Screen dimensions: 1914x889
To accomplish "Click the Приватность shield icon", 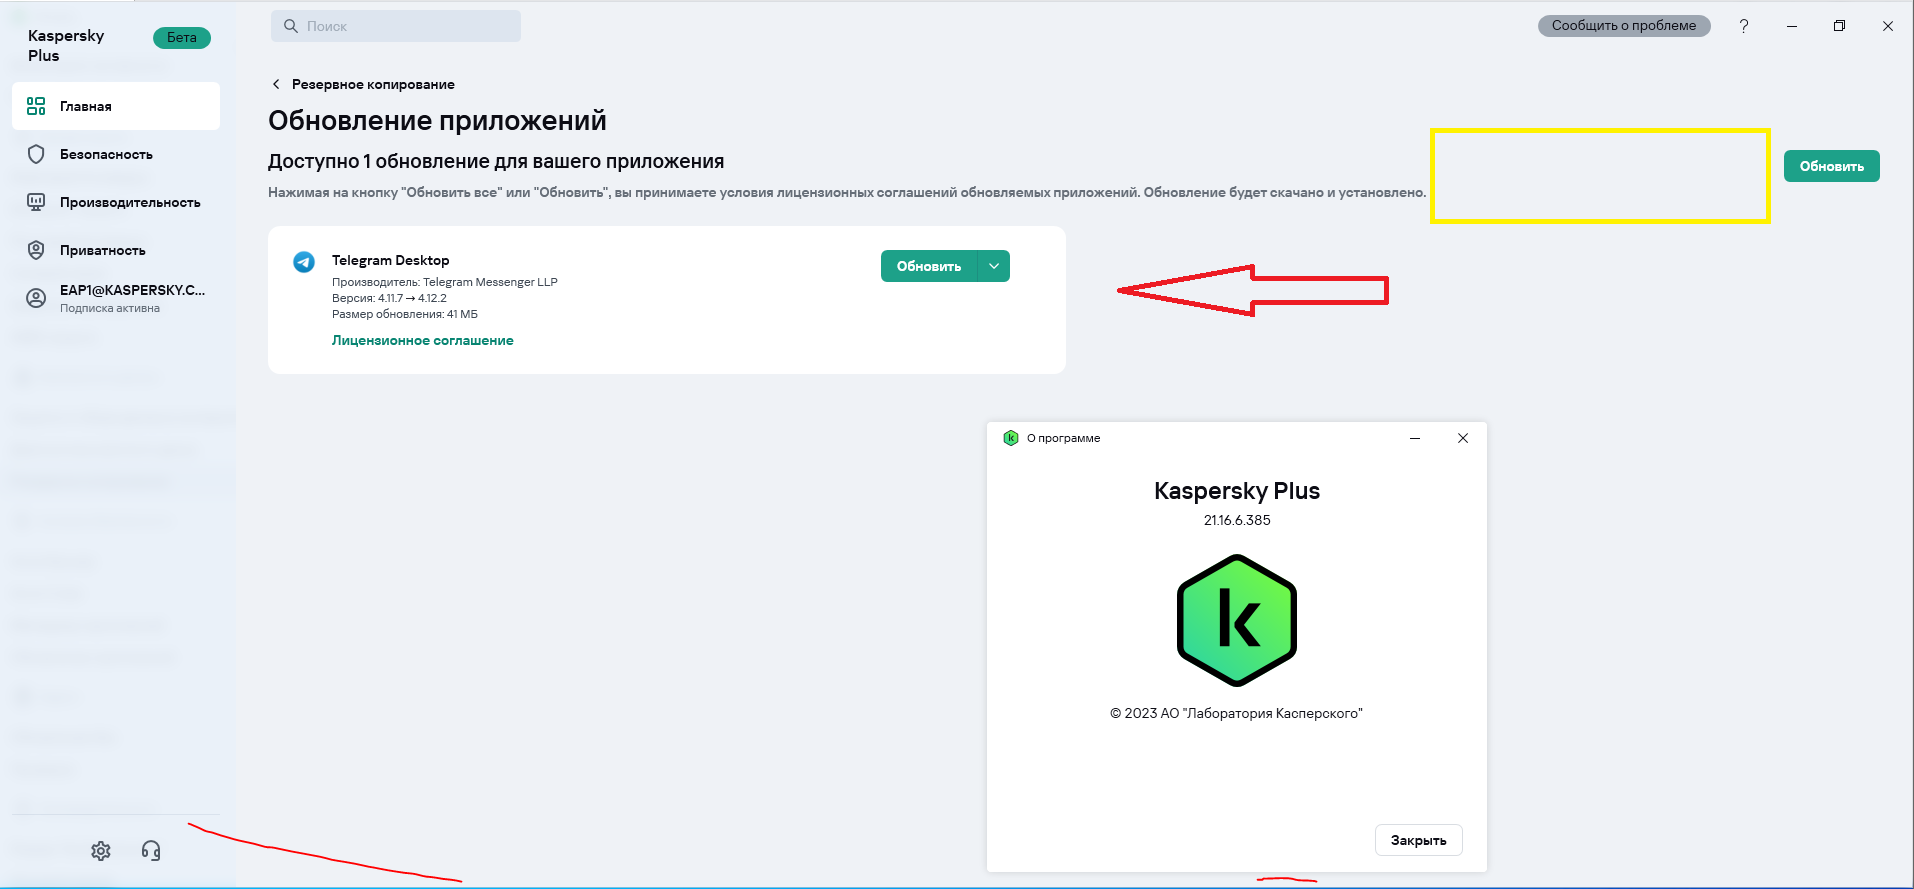I will (x=36, y=250).
